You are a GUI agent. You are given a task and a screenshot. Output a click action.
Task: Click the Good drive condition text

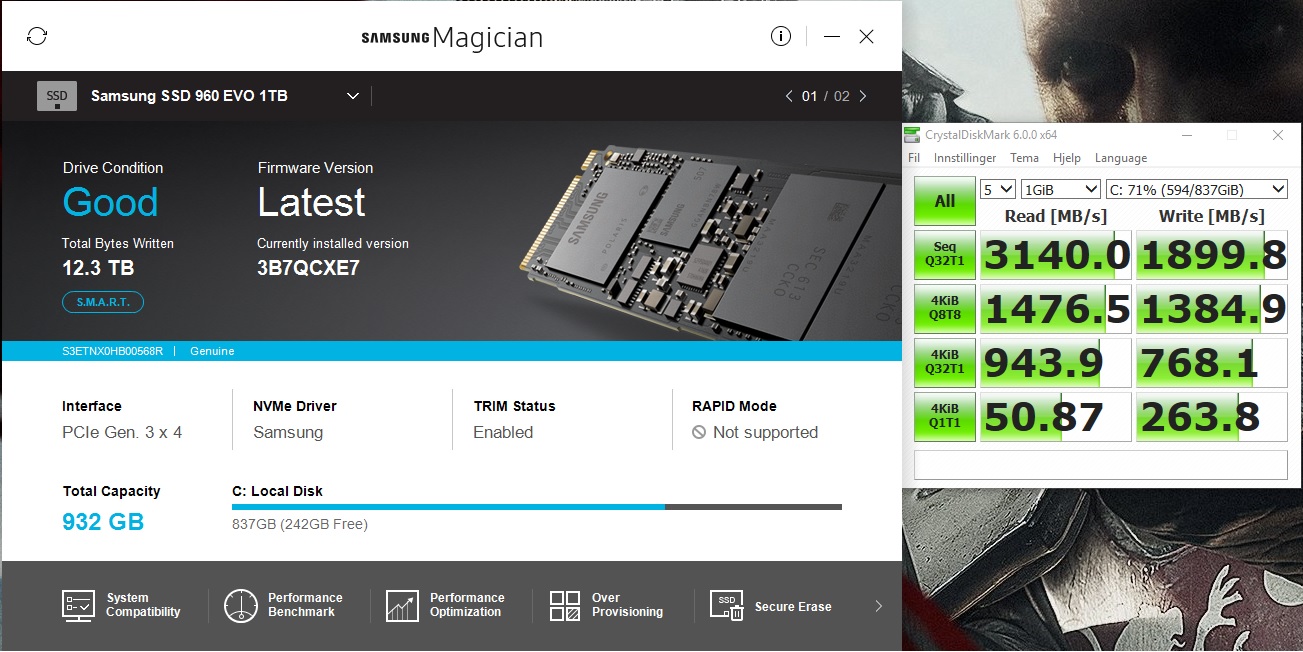pos(110,202)
